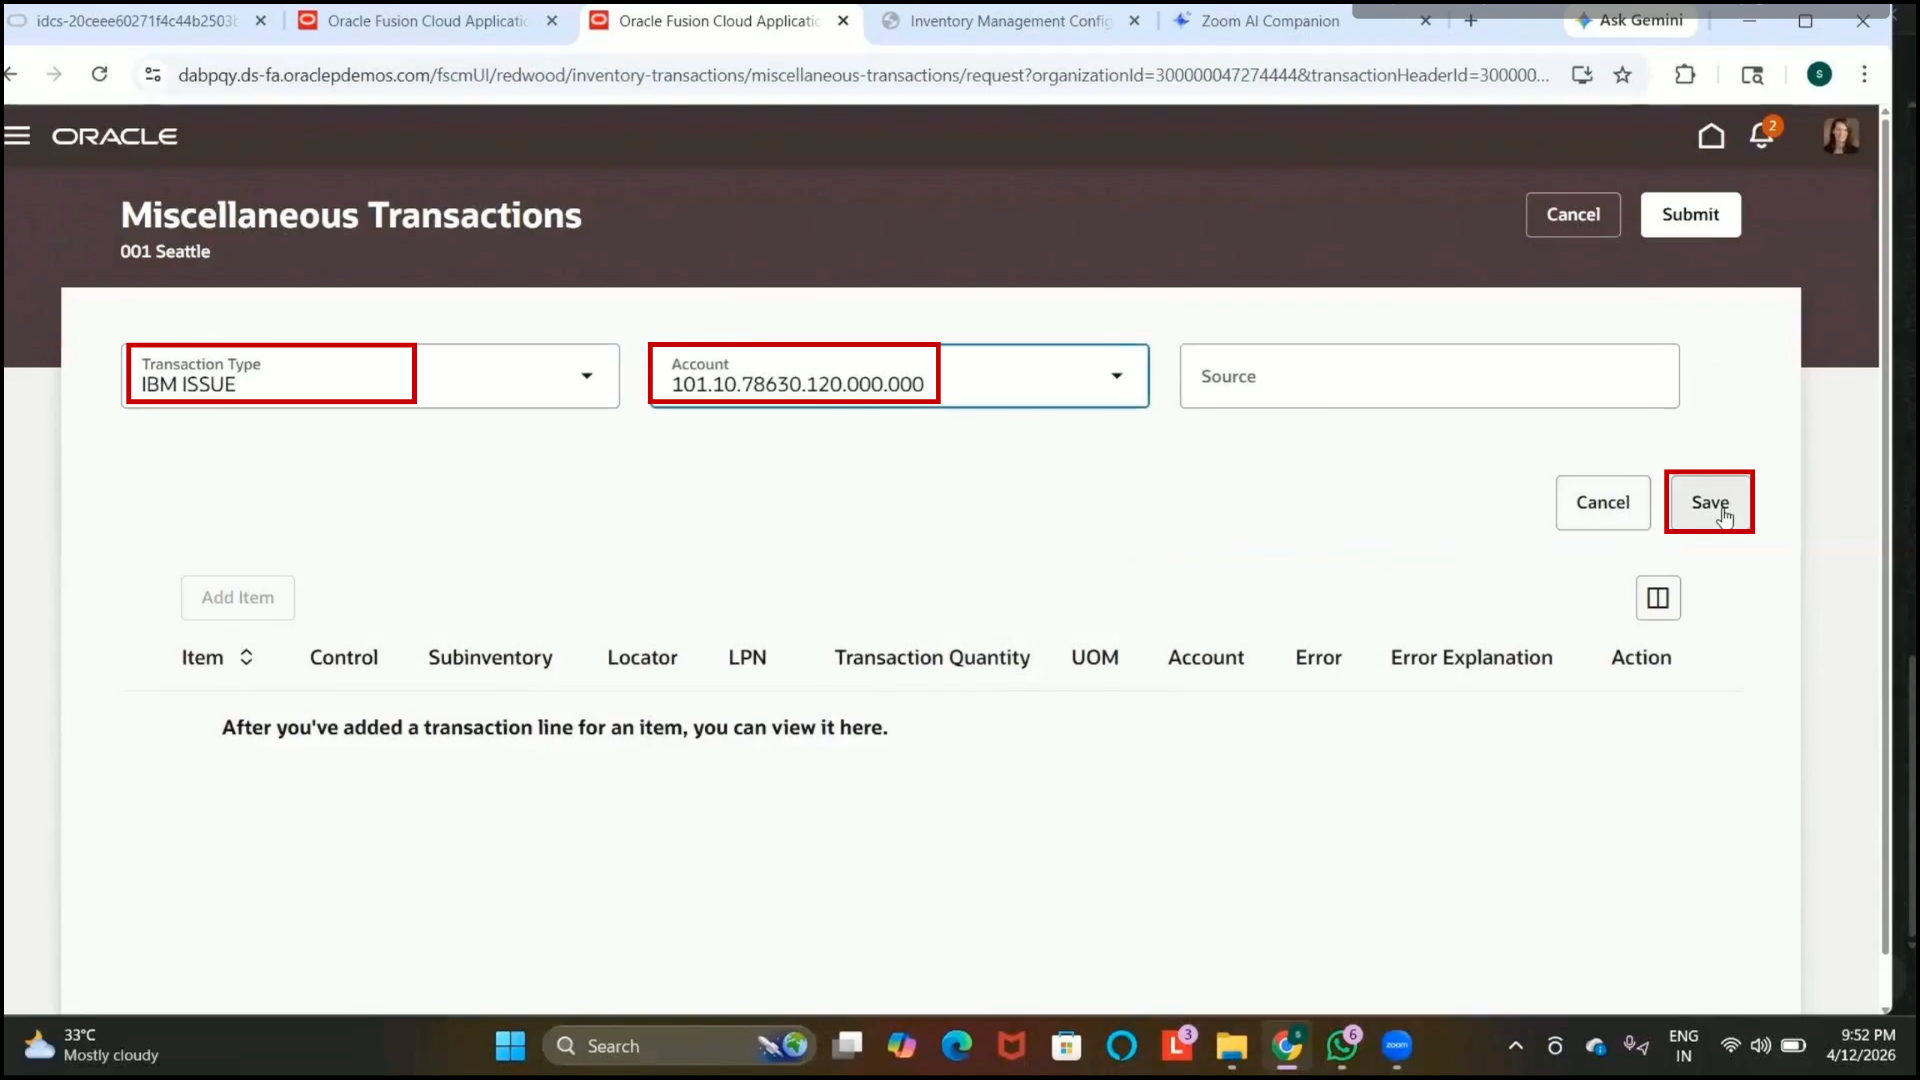1920x1080 pixels.
Task: Open File Explorer from taskbar
Action: [1232, 1046]
